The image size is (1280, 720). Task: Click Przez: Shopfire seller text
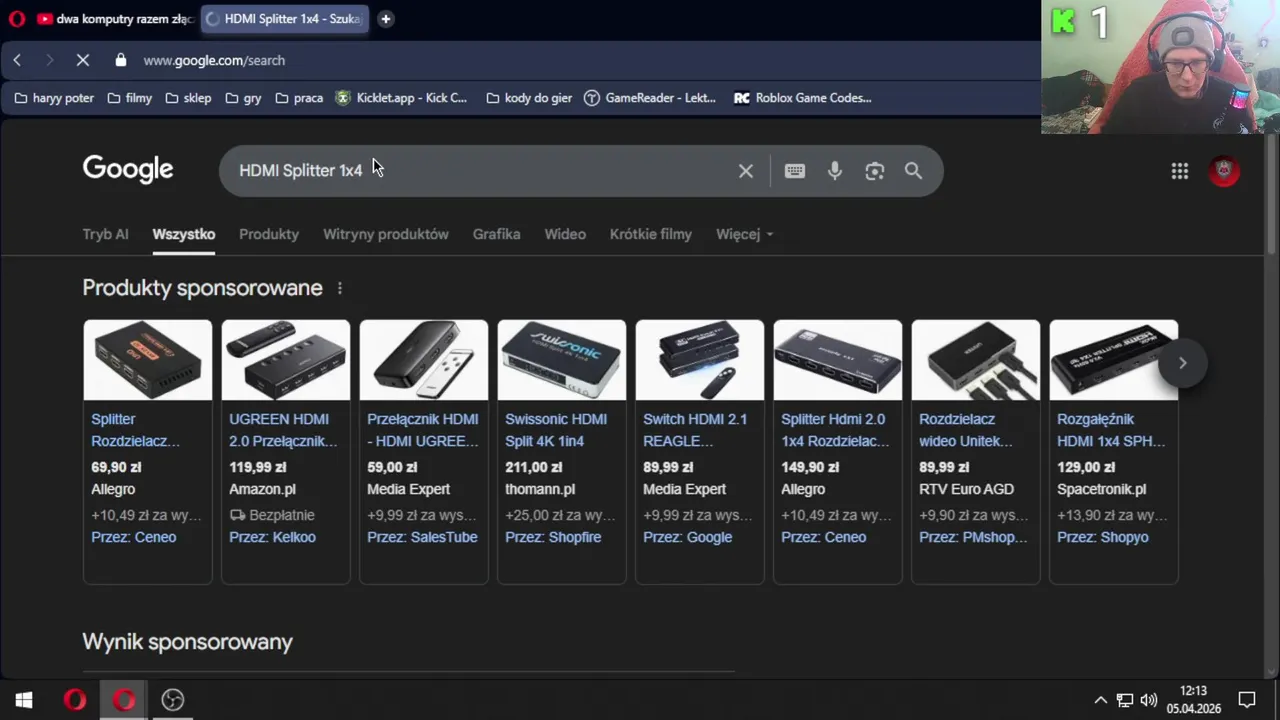point(553,537)
